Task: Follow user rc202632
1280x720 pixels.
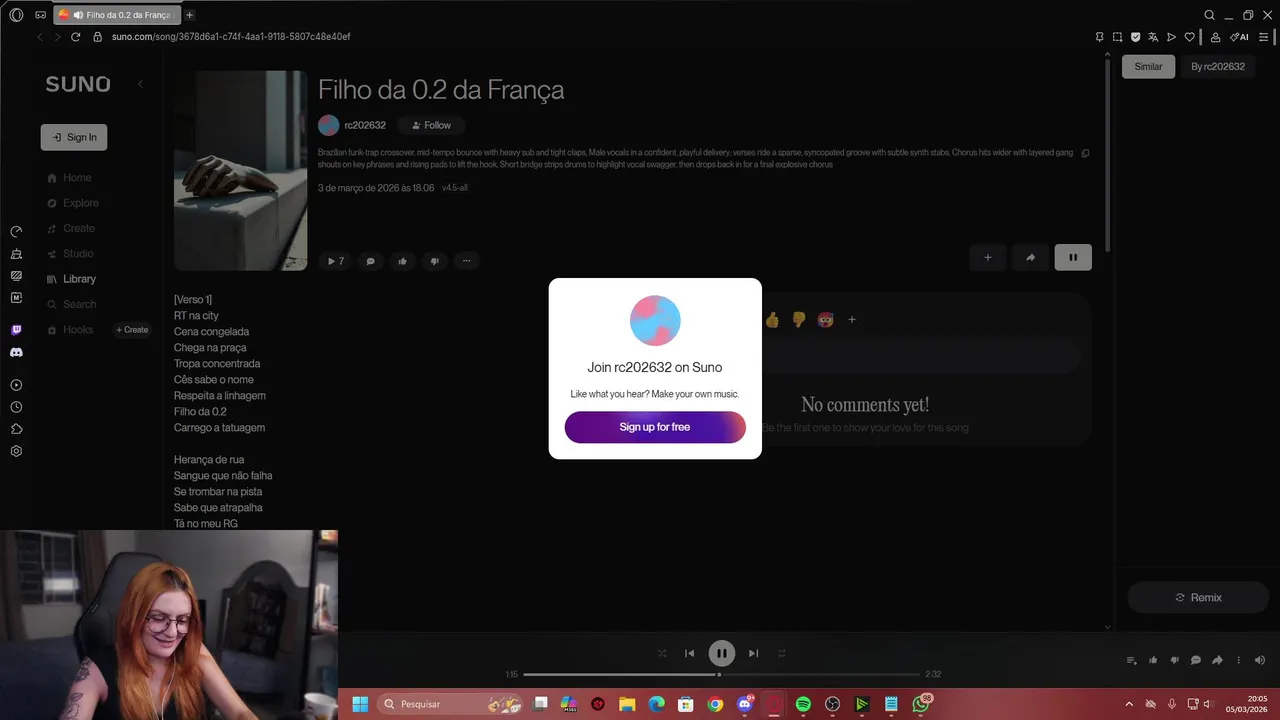Action: [x=431, y=125]
